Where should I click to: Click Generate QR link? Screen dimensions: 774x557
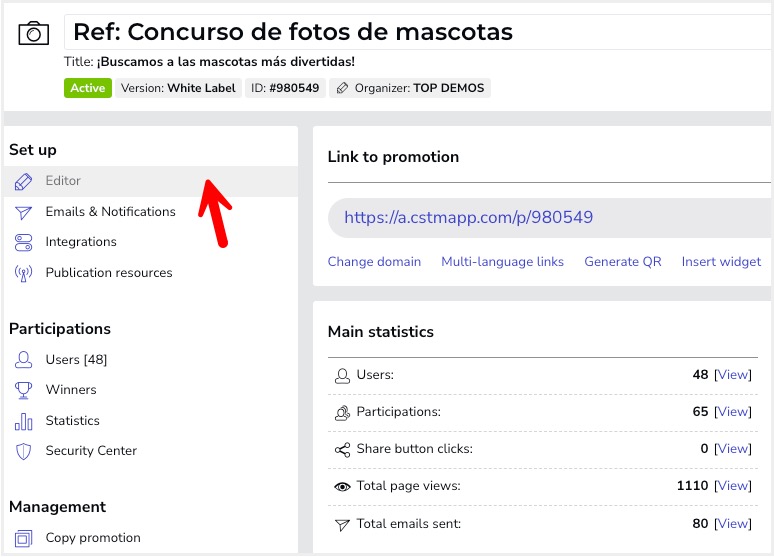pyautogui.click(x=623, y=262)
